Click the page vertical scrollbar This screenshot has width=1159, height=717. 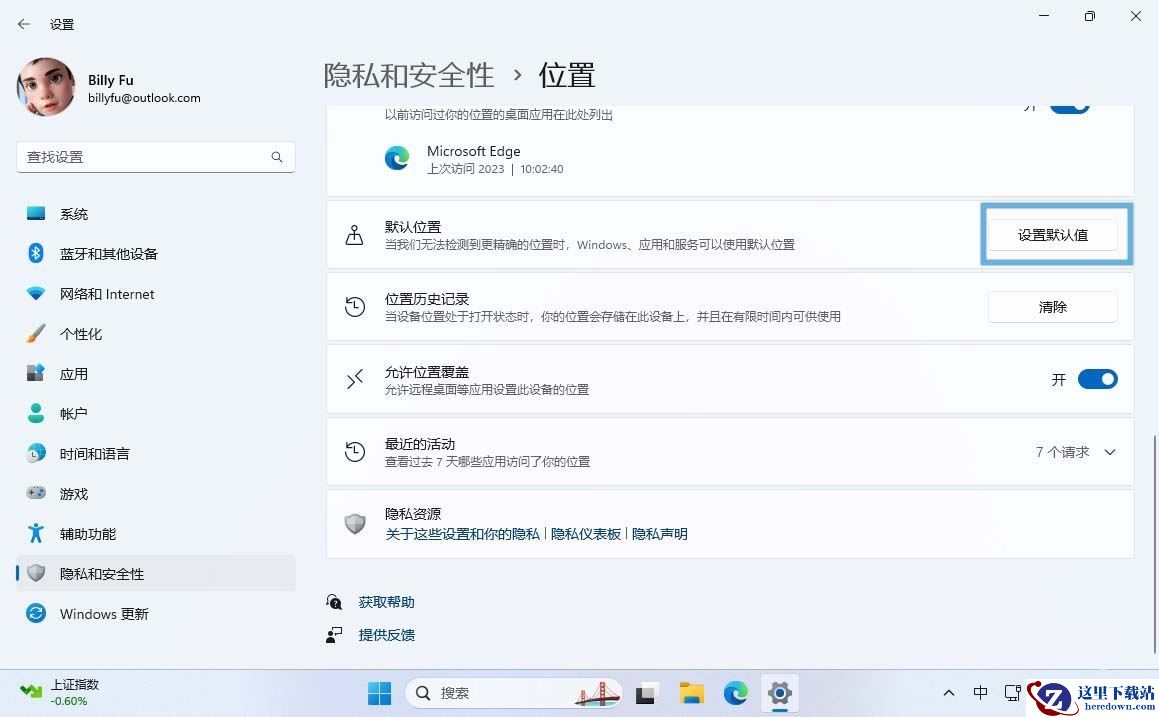click(x=1155, y=544)
